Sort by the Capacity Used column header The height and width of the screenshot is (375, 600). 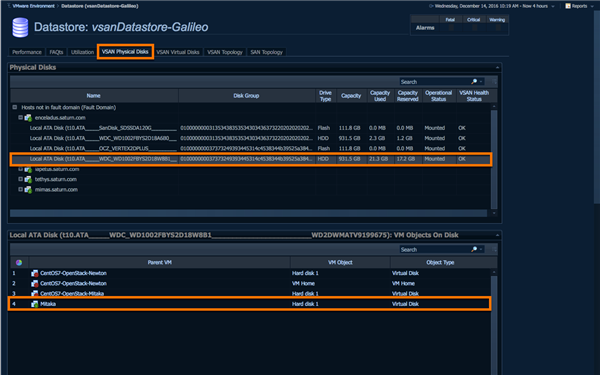point(380,96)
